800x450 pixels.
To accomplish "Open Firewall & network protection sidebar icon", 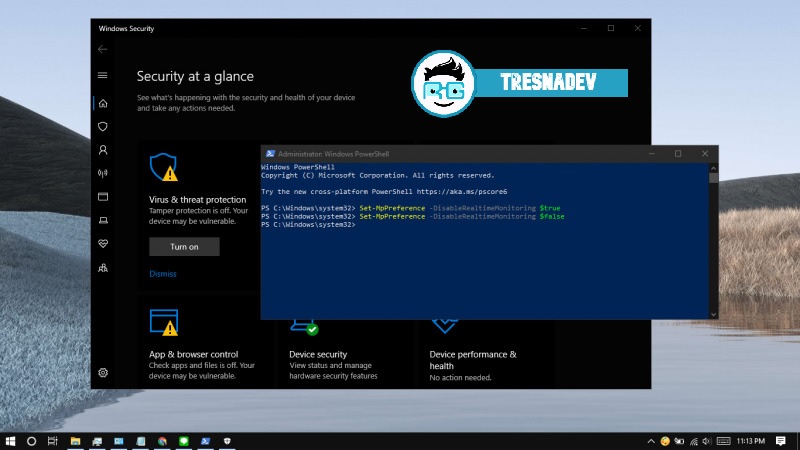I will [x=103, y=173].
